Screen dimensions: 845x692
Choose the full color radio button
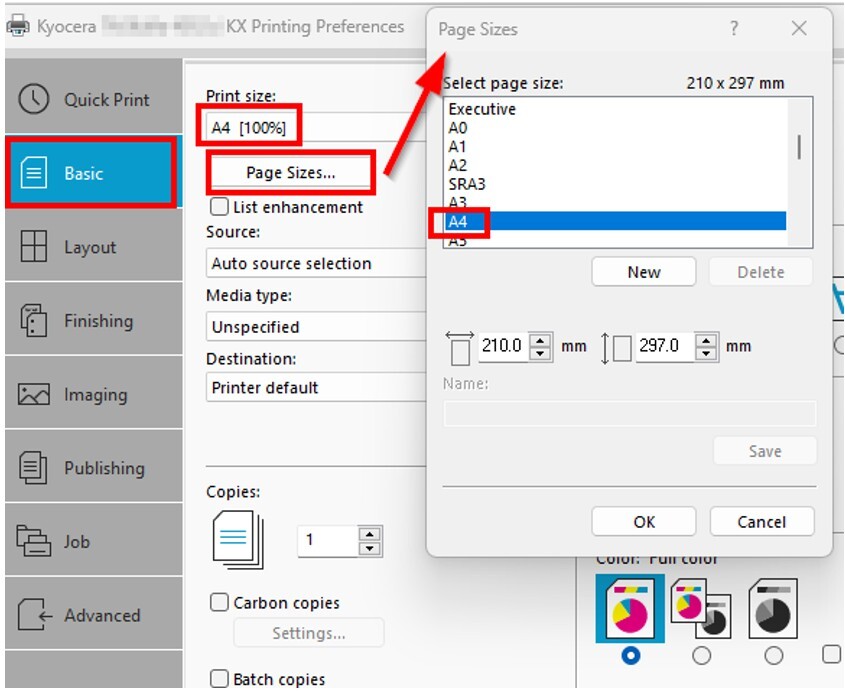click(x=630, y=655)
